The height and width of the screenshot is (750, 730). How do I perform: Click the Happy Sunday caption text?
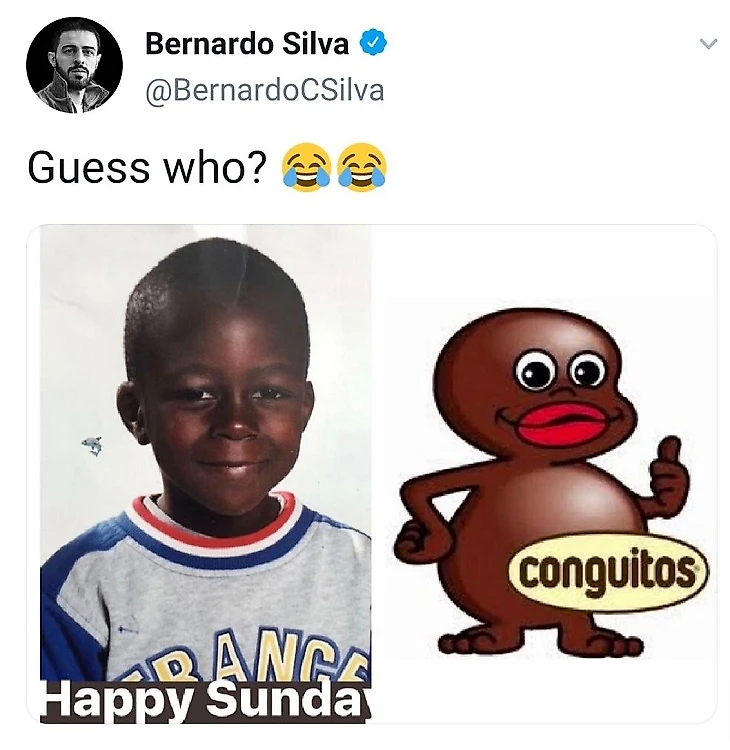tap(206, 701)
